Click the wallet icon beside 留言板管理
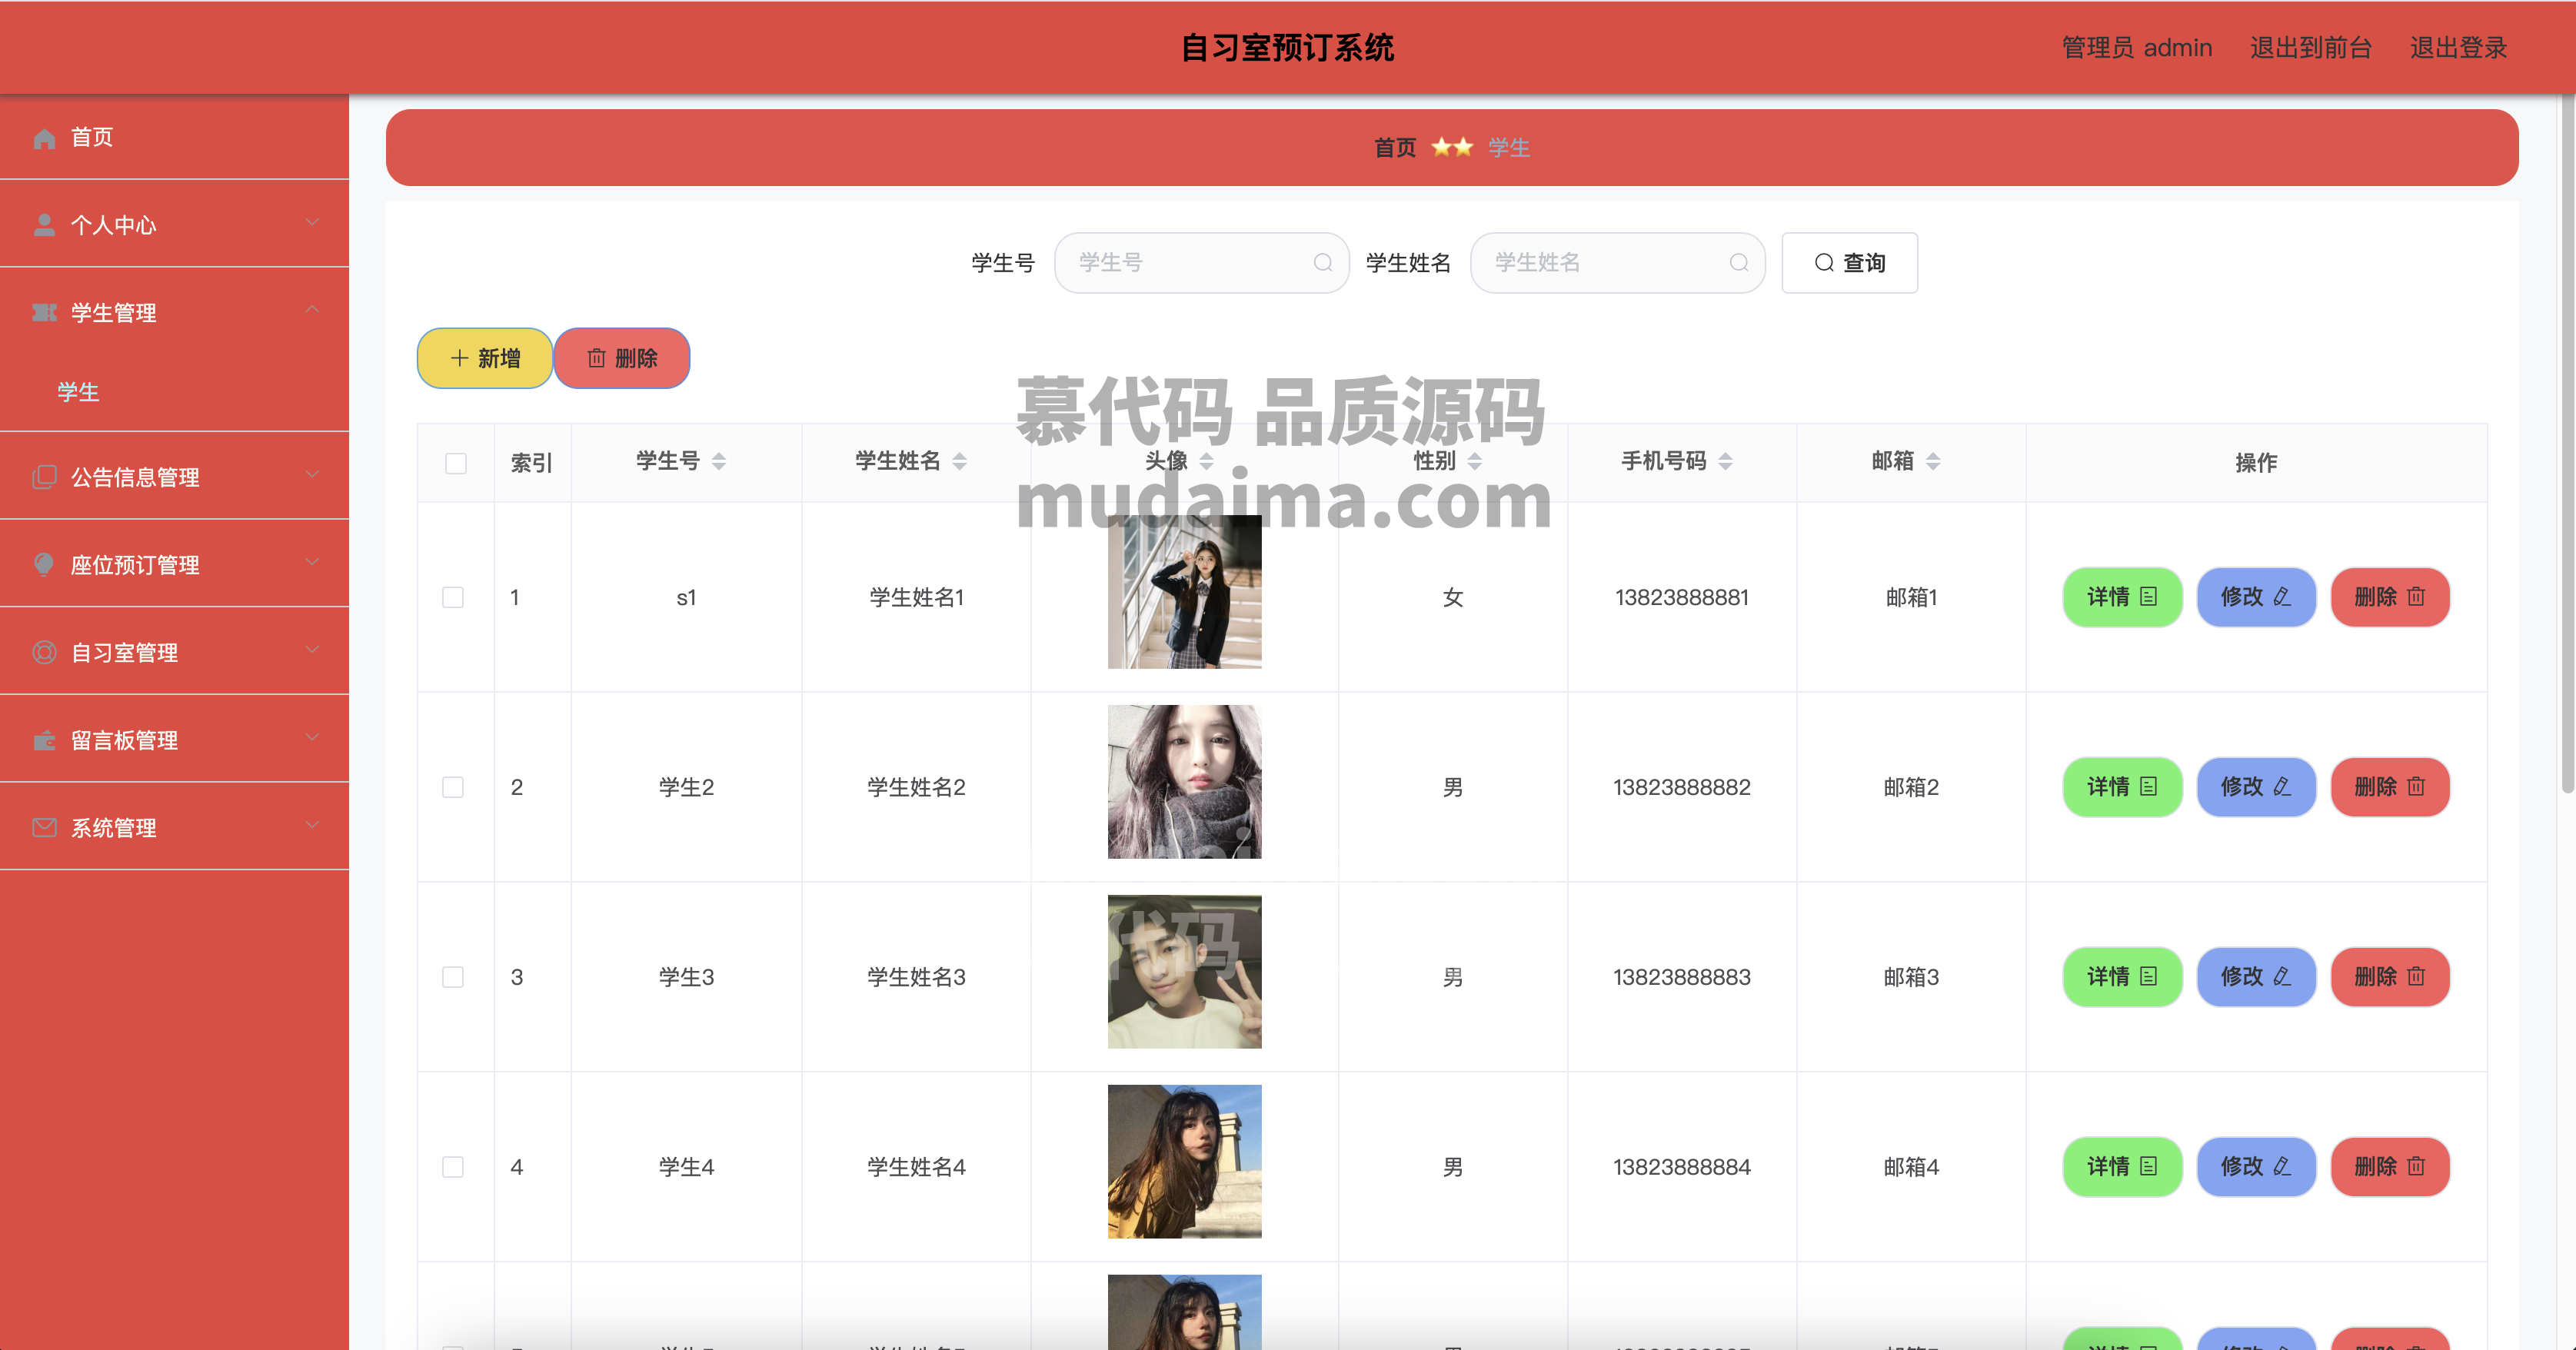 click(44, 741)
